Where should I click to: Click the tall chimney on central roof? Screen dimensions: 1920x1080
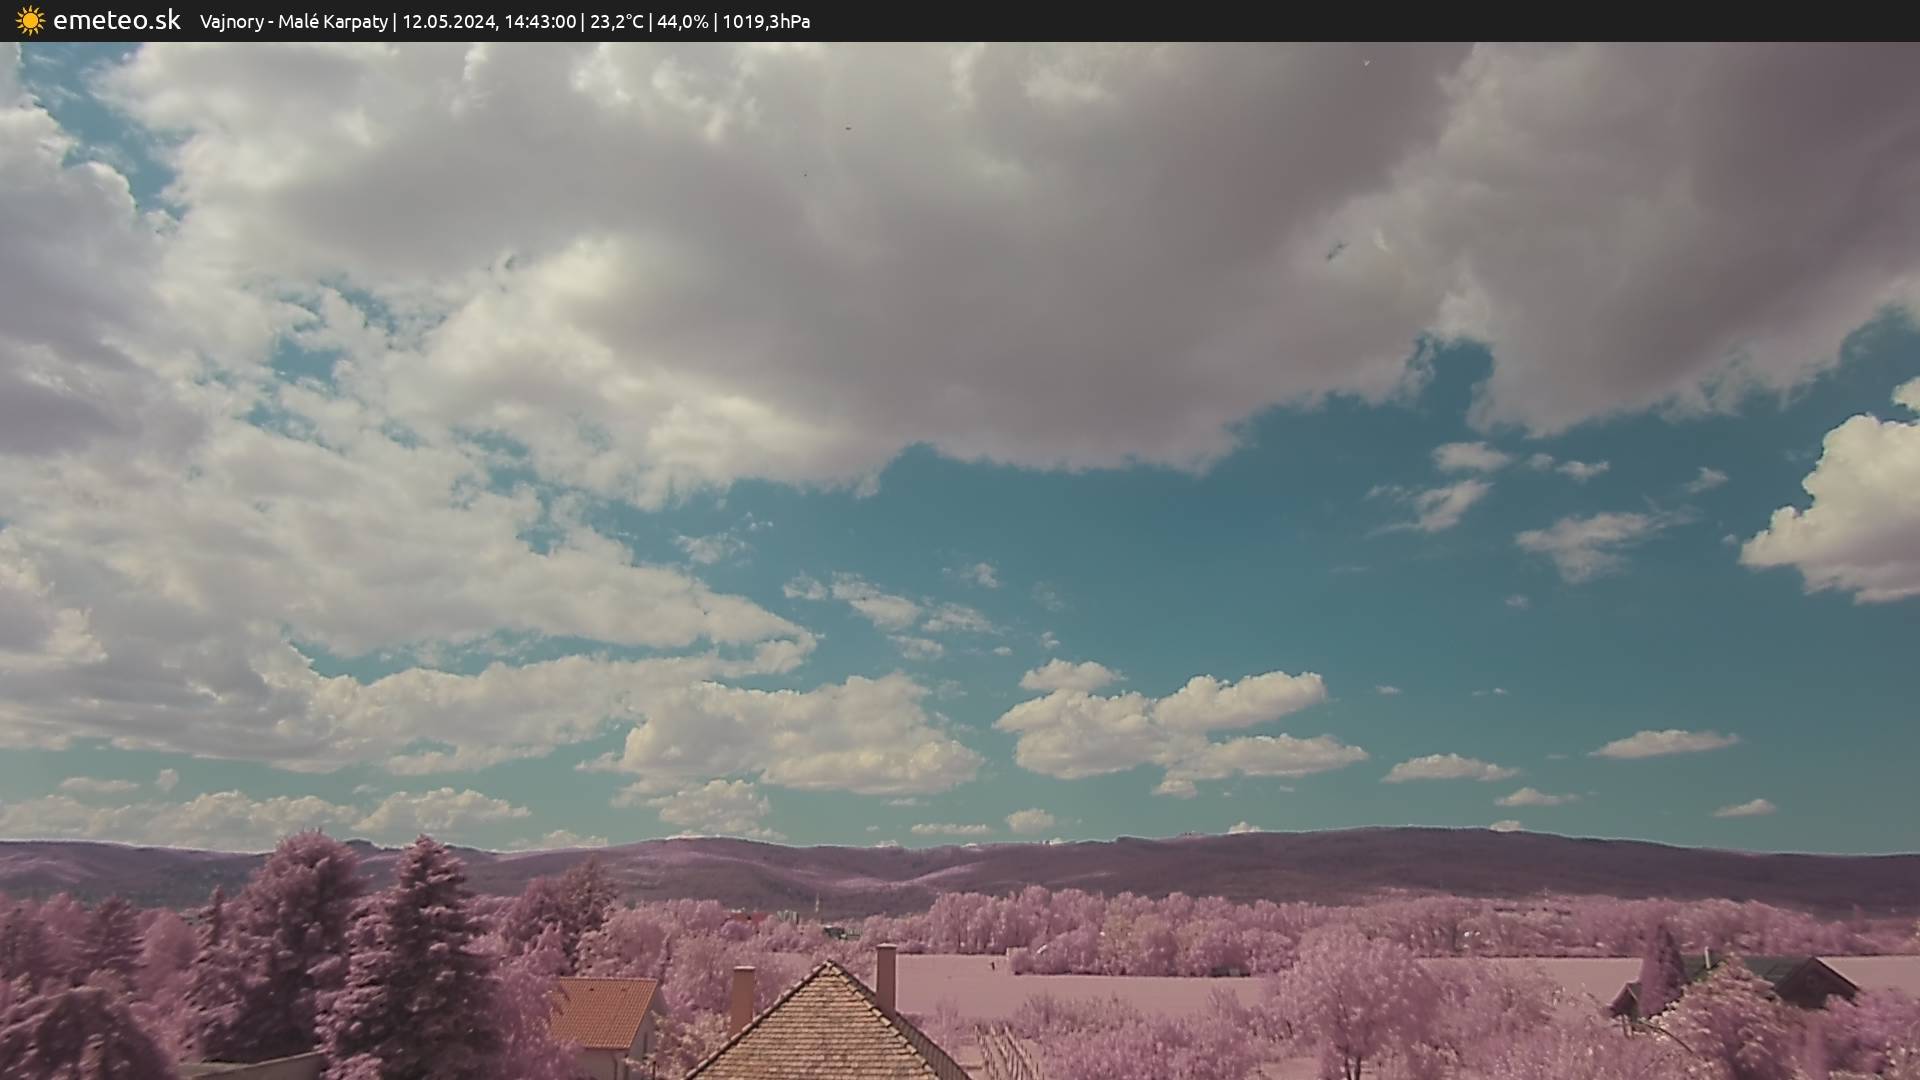(886, 975)
